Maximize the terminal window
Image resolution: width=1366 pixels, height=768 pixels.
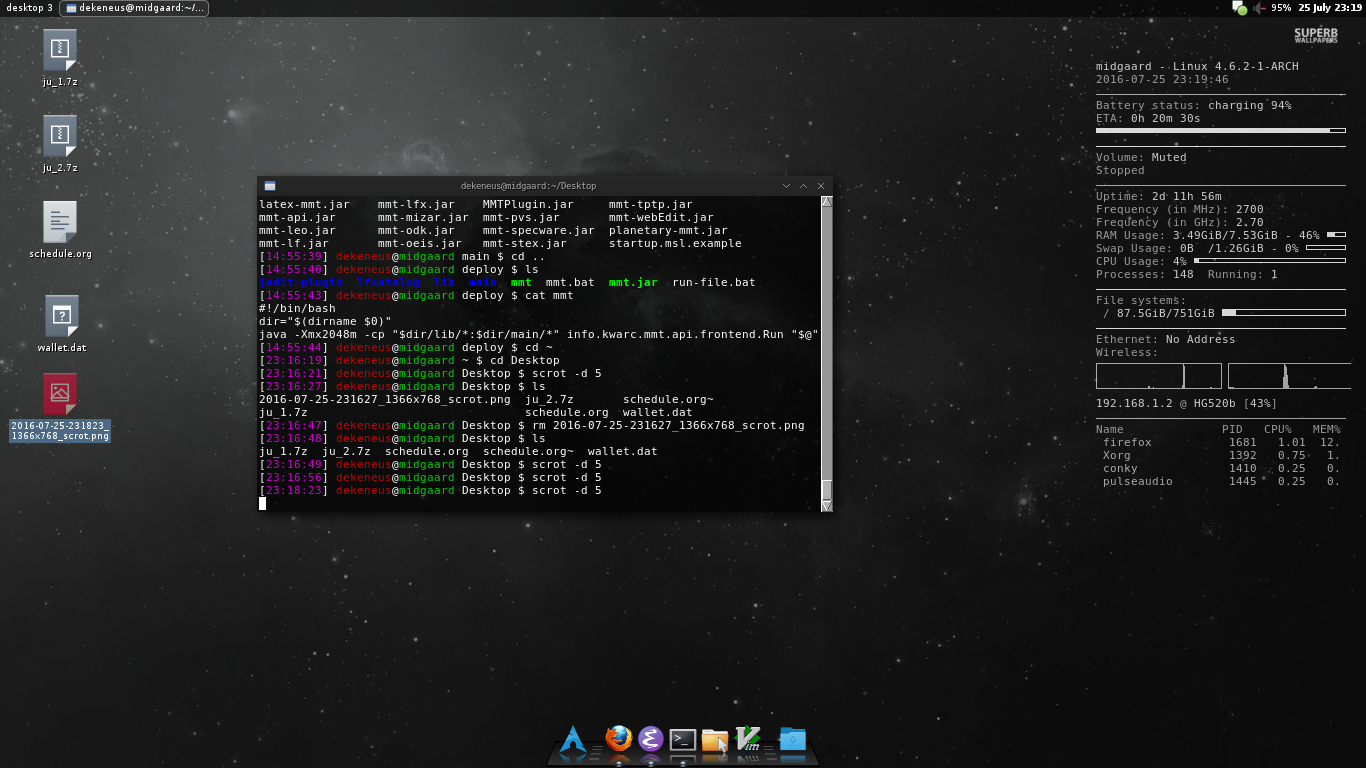[x=803, y=186]
